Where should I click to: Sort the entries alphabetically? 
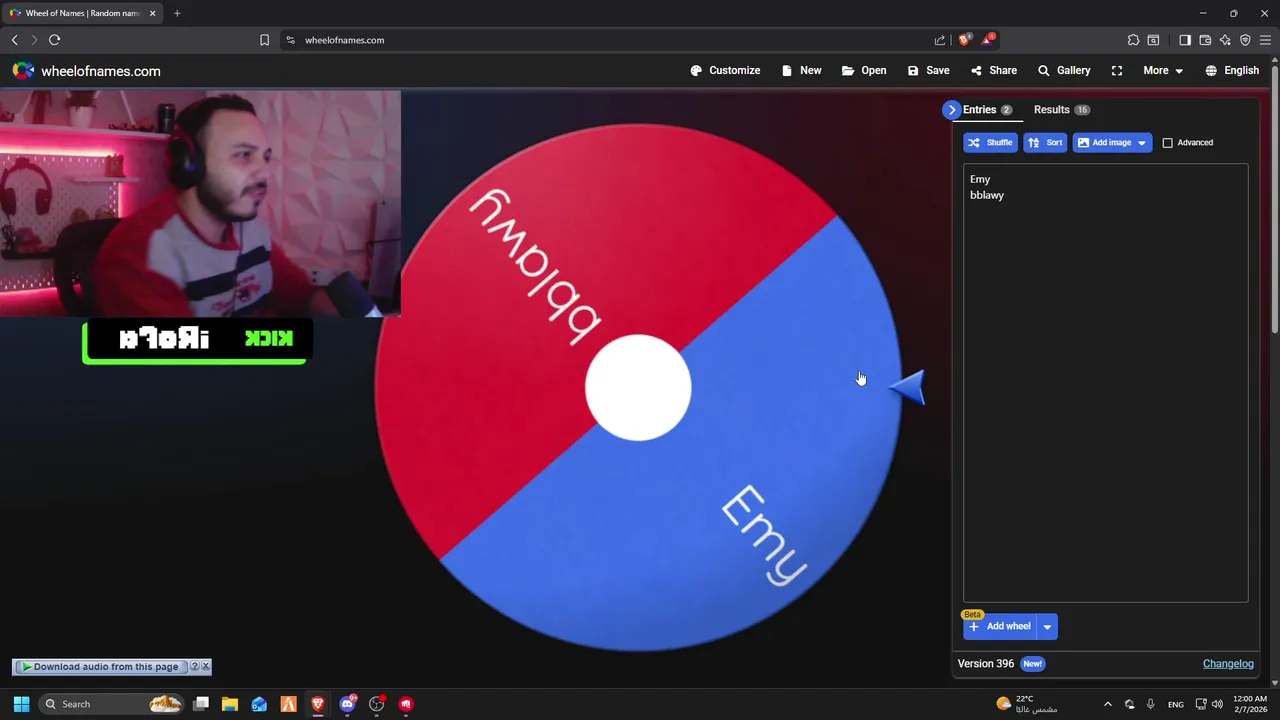[x=1045, y=143]
